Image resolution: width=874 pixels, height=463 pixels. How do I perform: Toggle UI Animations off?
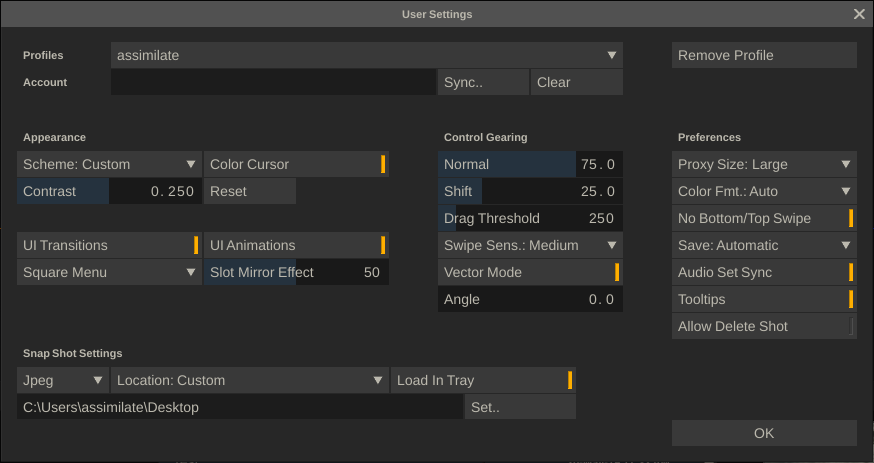click(296, 245)
